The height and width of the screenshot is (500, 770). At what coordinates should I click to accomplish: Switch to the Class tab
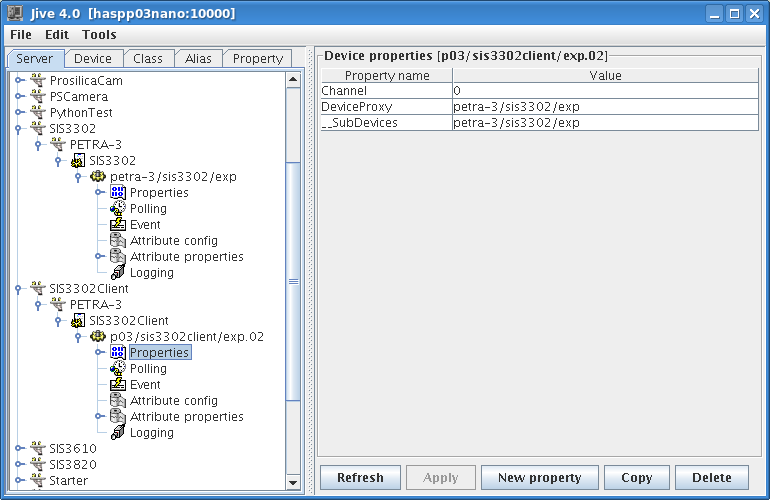(x=148, y=58)
